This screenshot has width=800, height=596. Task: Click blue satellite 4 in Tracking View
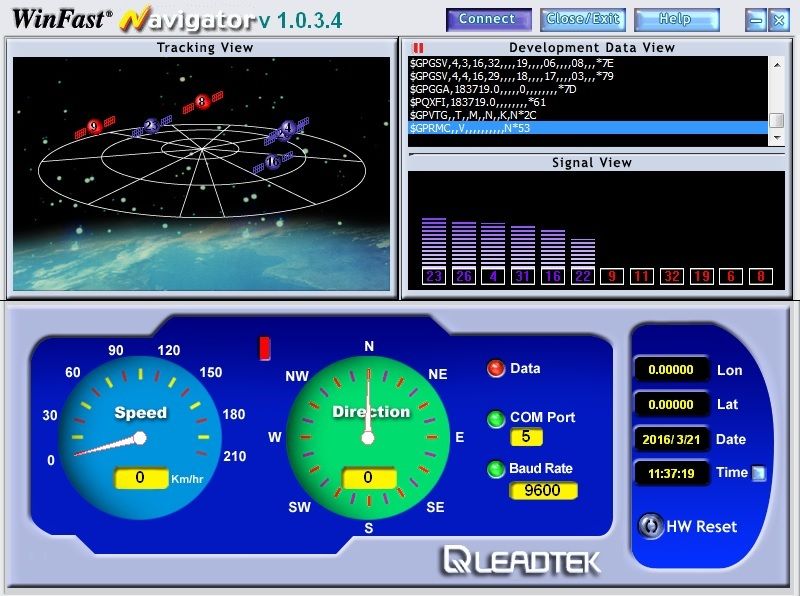click(x=287, y=129)
